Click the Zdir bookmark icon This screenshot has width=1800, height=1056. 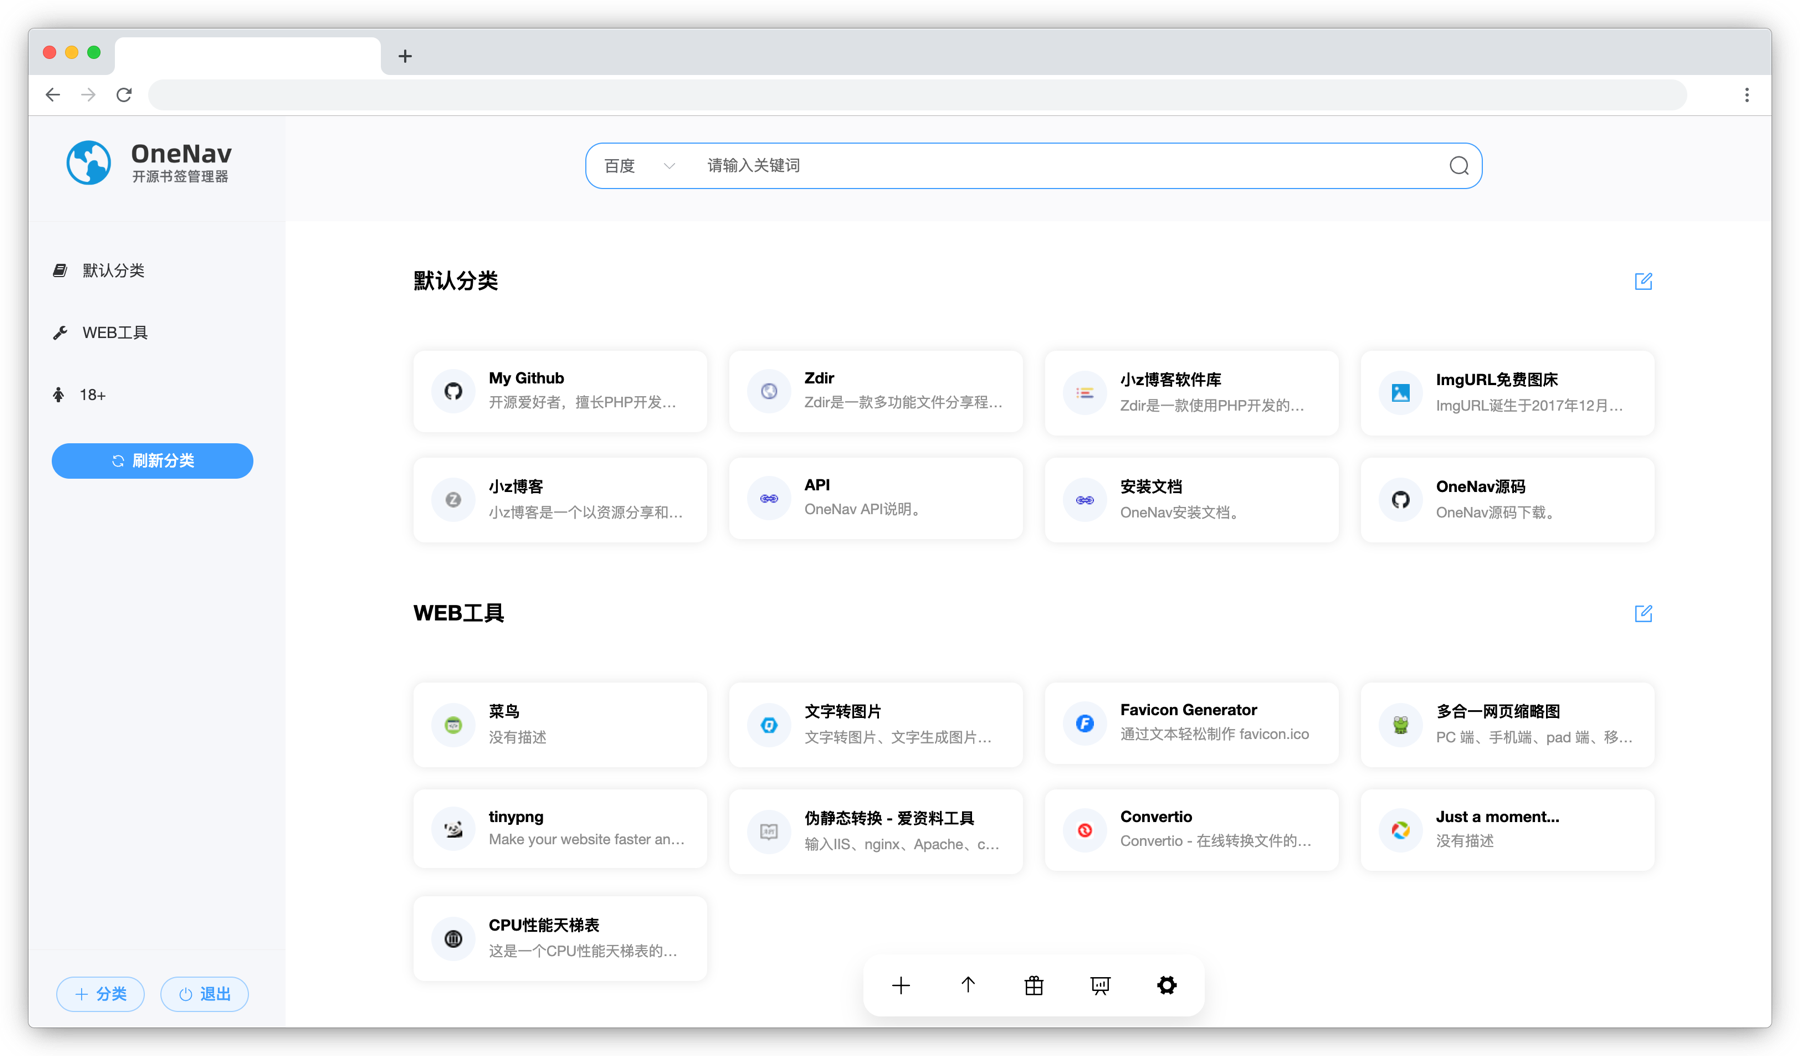769,391
